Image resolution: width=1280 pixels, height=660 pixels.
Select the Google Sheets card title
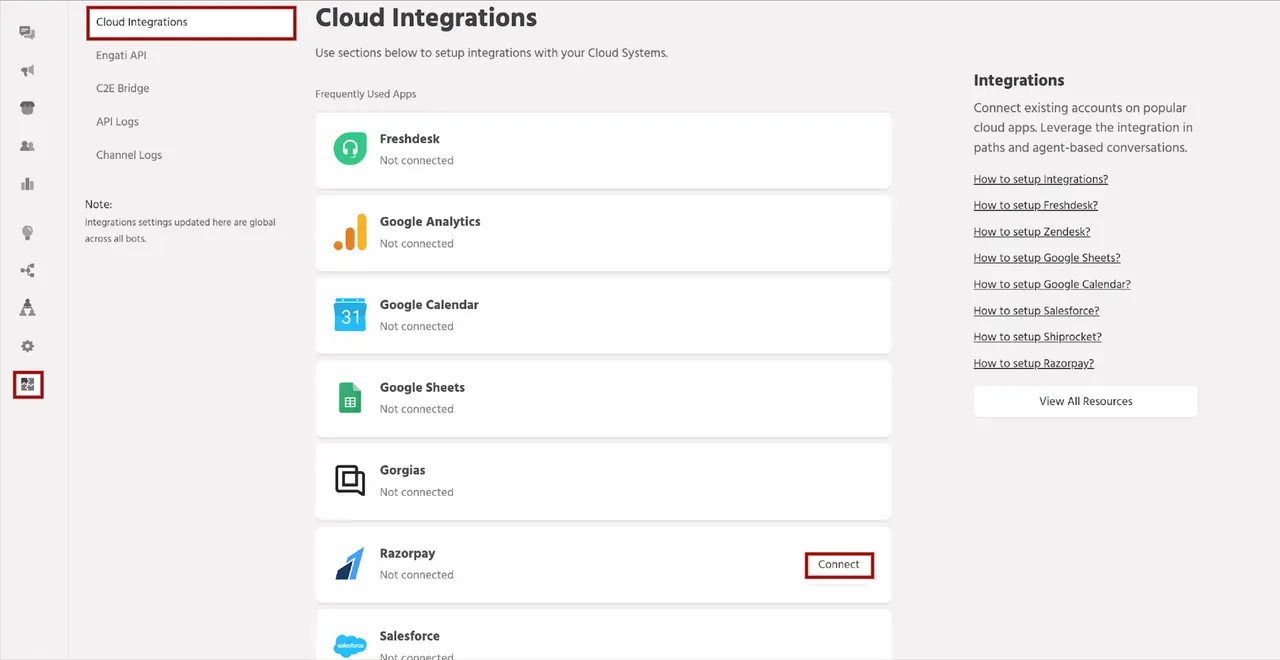point(422,388)
